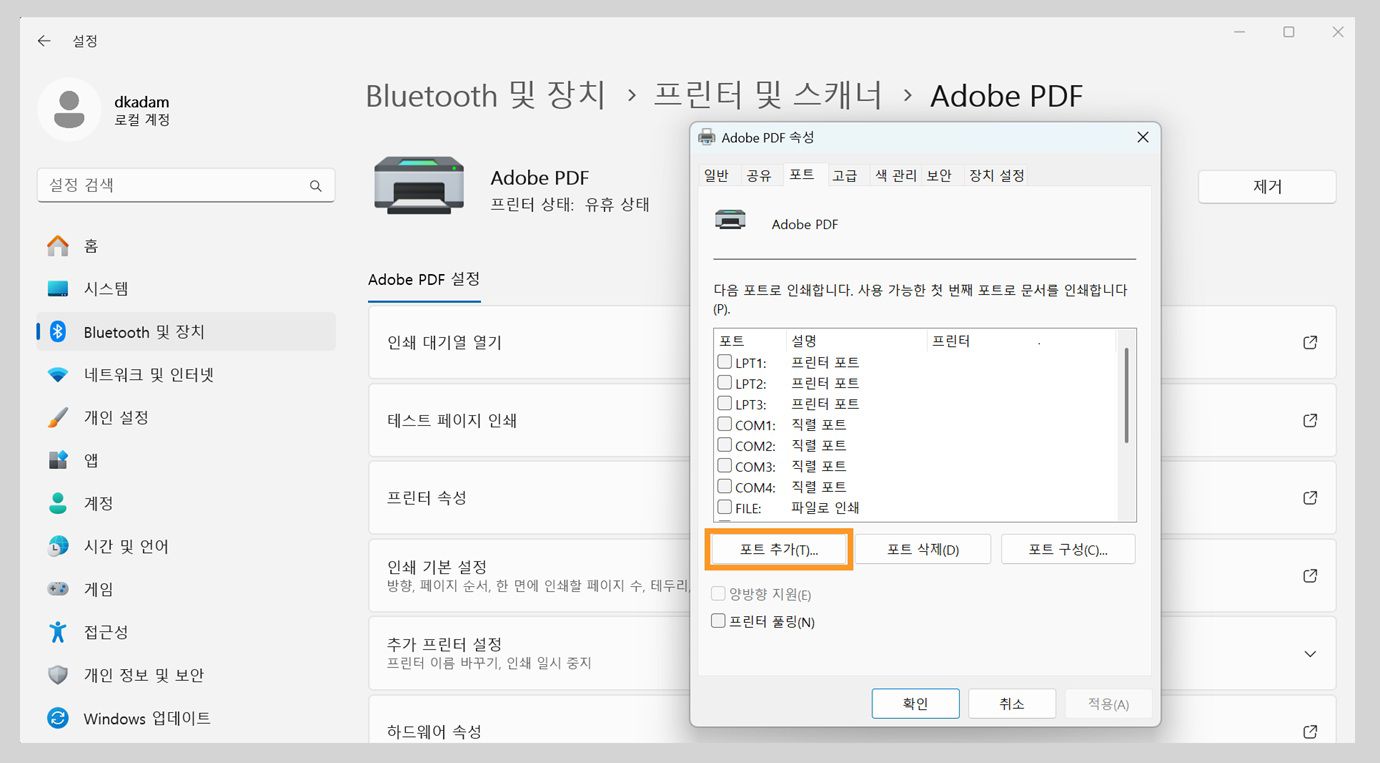The height and width of the screenshot is (763, 1380).
Task: Expand the collapsed settings row chevron
Action: pyautogui.click(x=1310, y=653)
